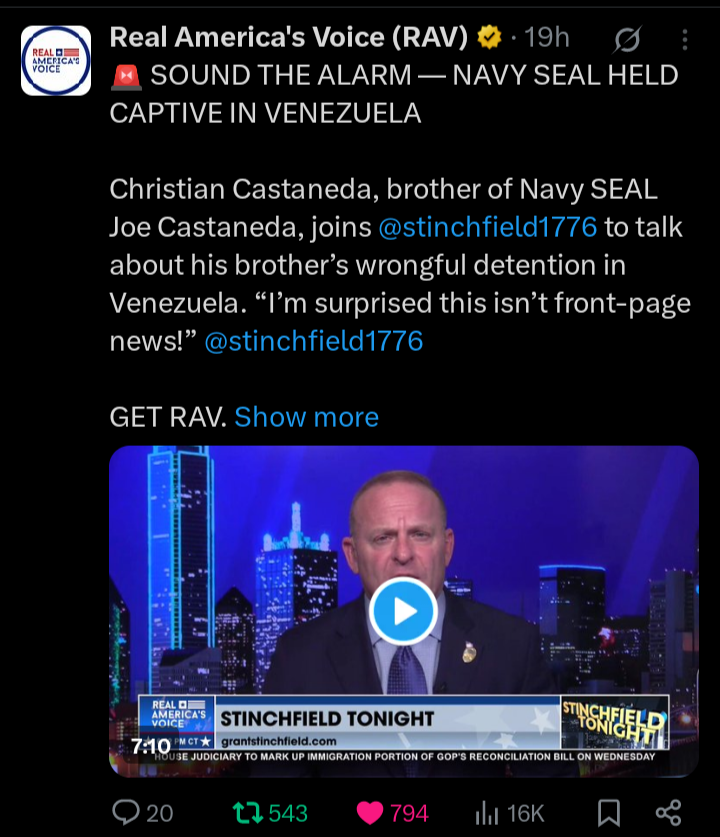Viewport: 720px width, 837px height.
Task: Open the Real America's Voice profile avatar
Action: coord(56,60)
